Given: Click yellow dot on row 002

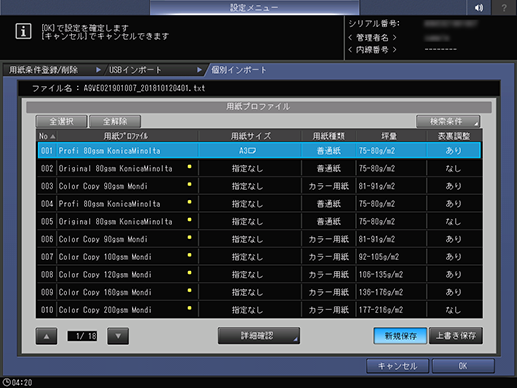Looking at the screenshot, I should tap(189, 166).
